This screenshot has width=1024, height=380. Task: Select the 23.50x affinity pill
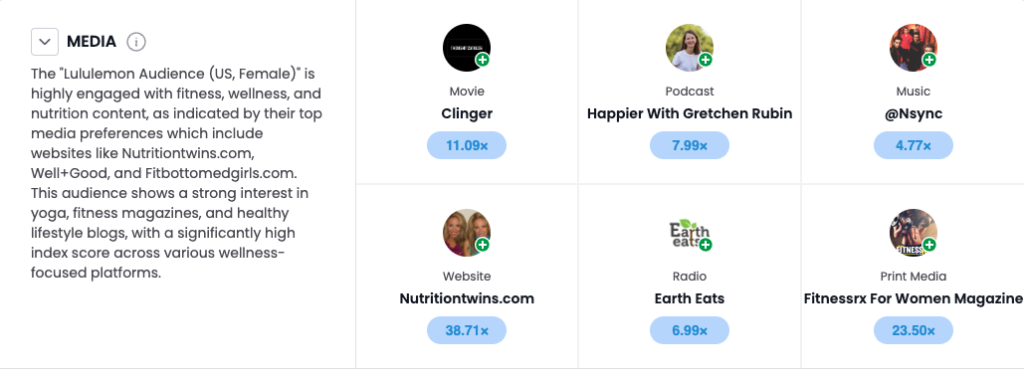(x=913, y=330)
